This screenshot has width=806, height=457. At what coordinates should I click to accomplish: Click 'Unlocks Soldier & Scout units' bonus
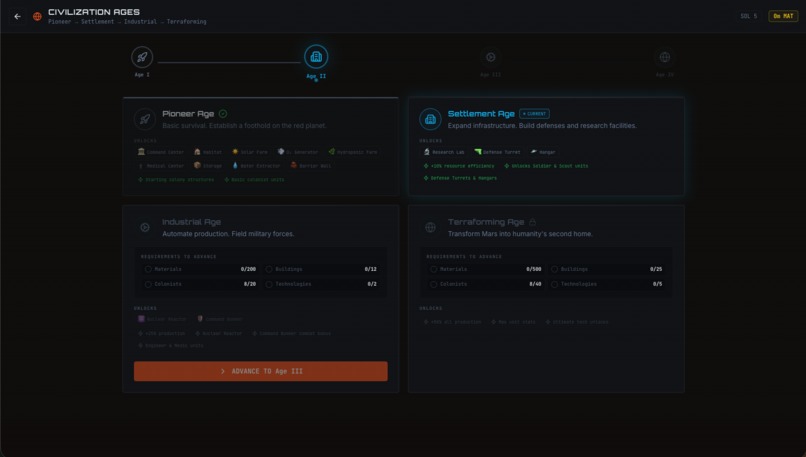546,166
